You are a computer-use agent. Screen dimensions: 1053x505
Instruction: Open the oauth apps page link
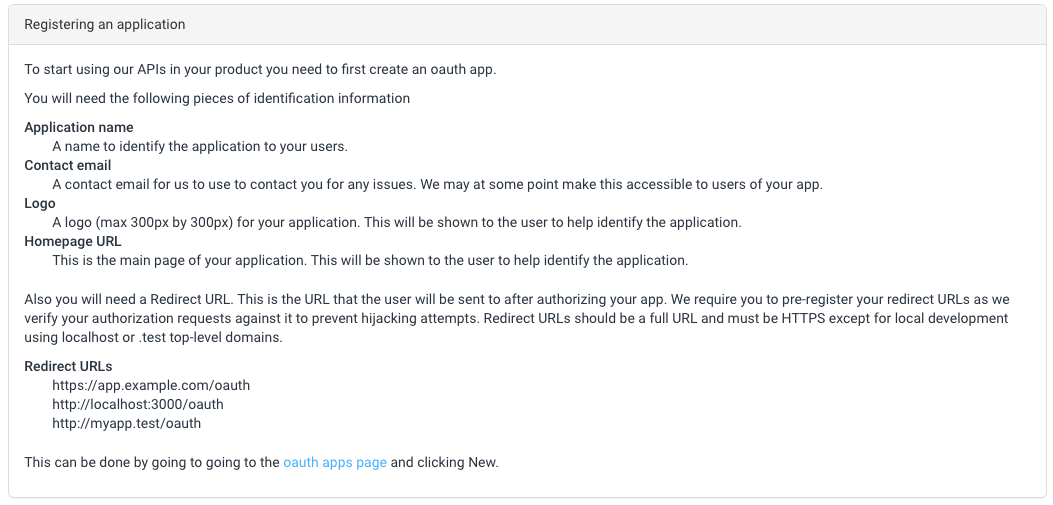334,462
